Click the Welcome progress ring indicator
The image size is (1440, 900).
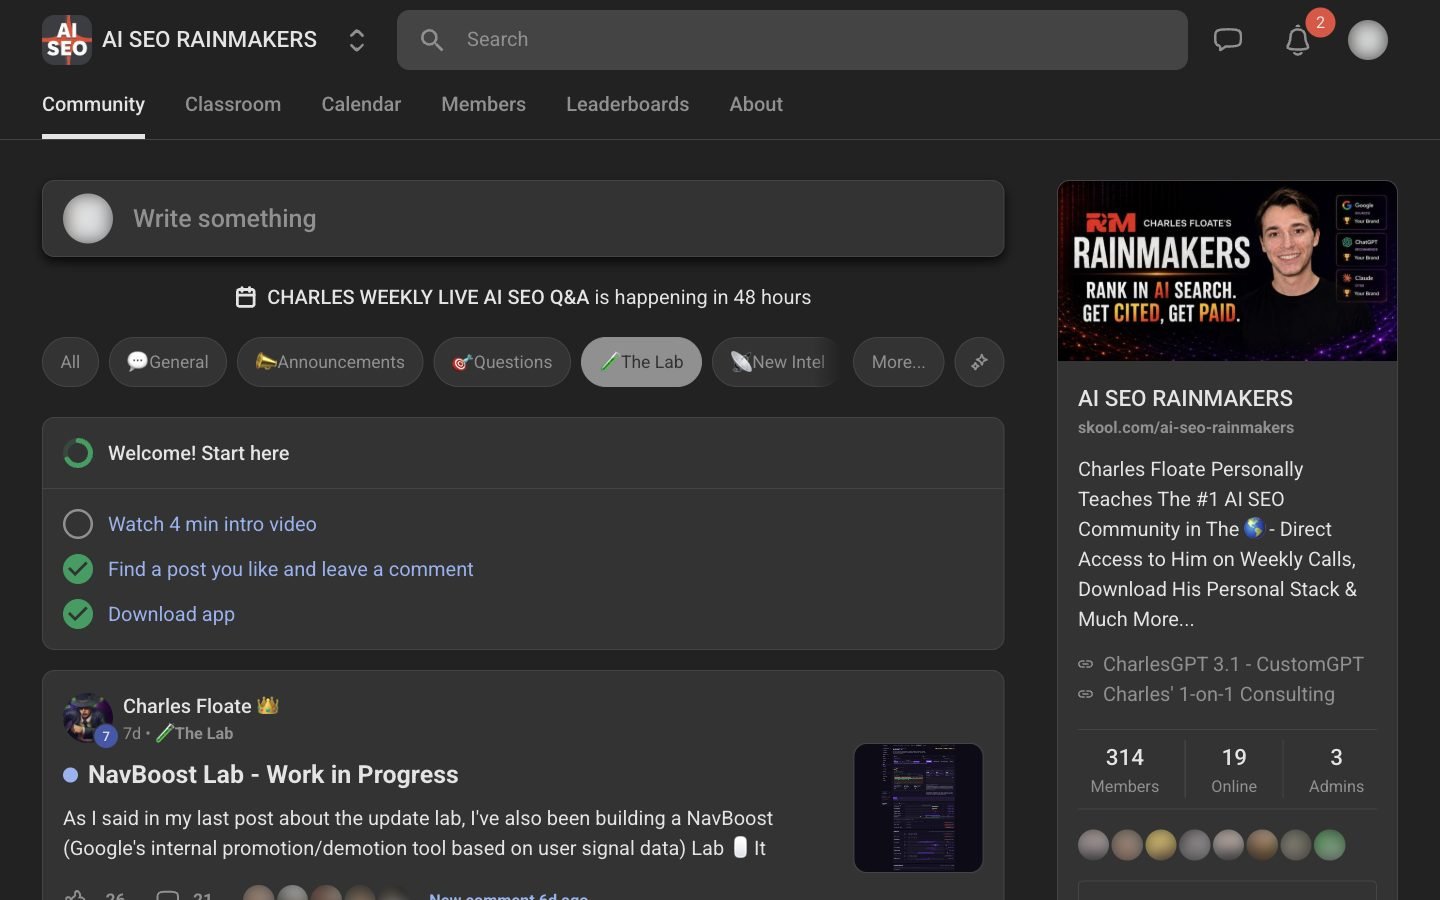click(78, 453)
